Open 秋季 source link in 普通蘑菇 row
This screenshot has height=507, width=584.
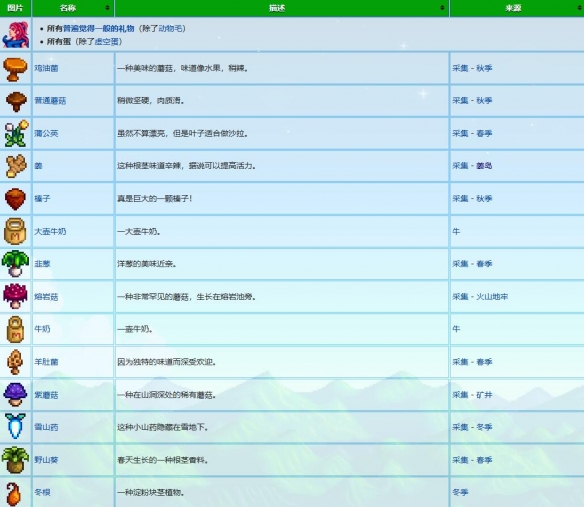484,101
